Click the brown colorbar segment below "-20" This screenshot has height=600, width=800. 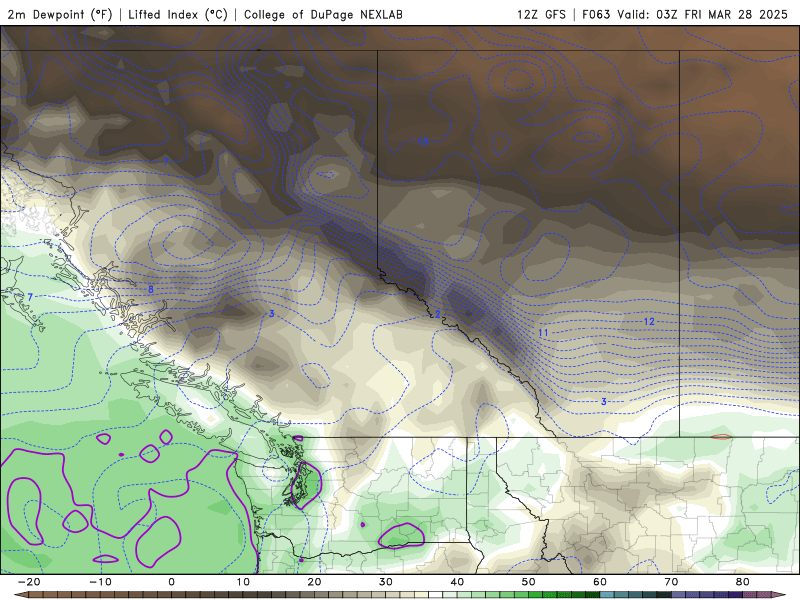coord(36,595)
